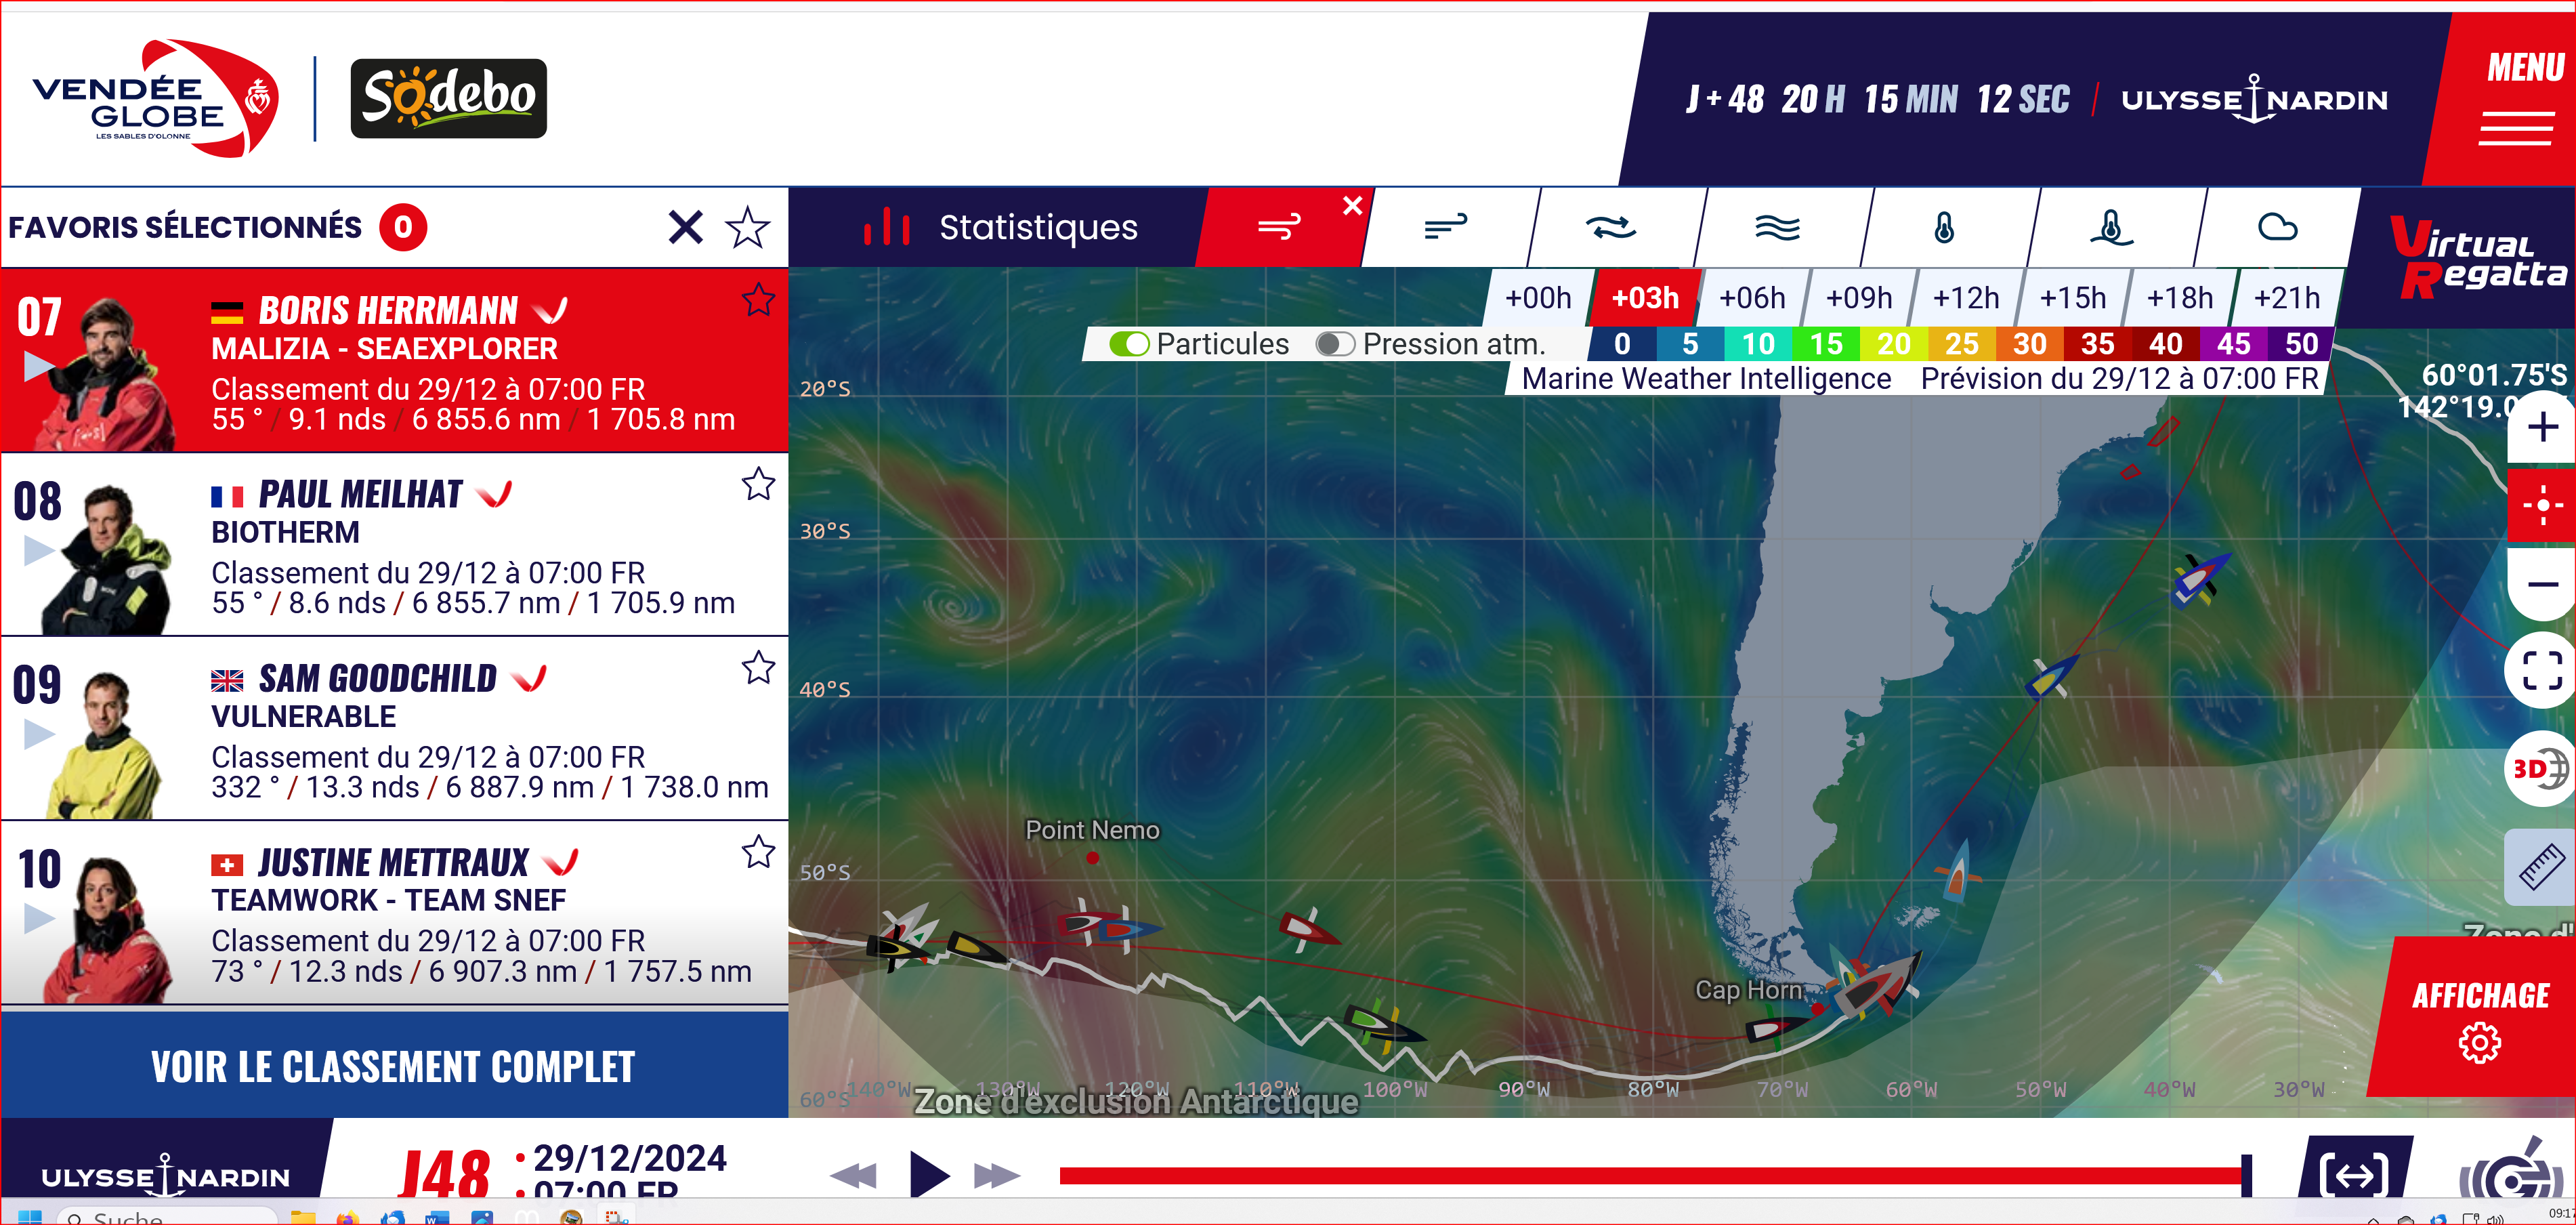Click the timeline range expand bracket button
Viewport: 2576px width, 1225px height.
2353,1174
